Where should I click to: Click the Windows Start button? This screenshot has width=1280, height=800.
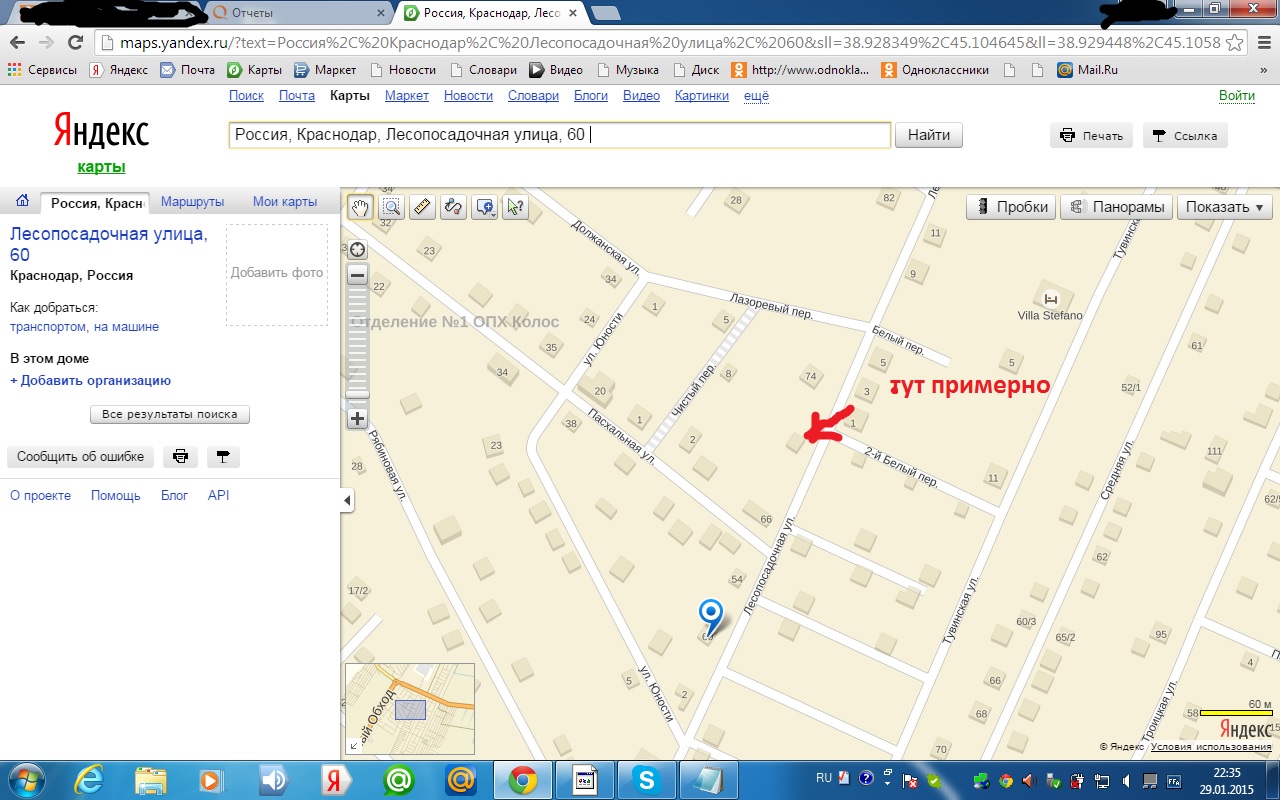tap(27, 779)
